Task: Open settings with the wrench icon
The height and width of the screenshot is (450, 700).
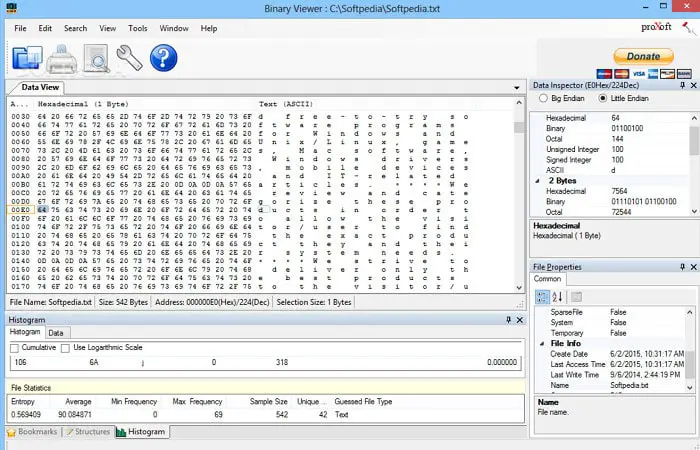Action: [129, 58]
